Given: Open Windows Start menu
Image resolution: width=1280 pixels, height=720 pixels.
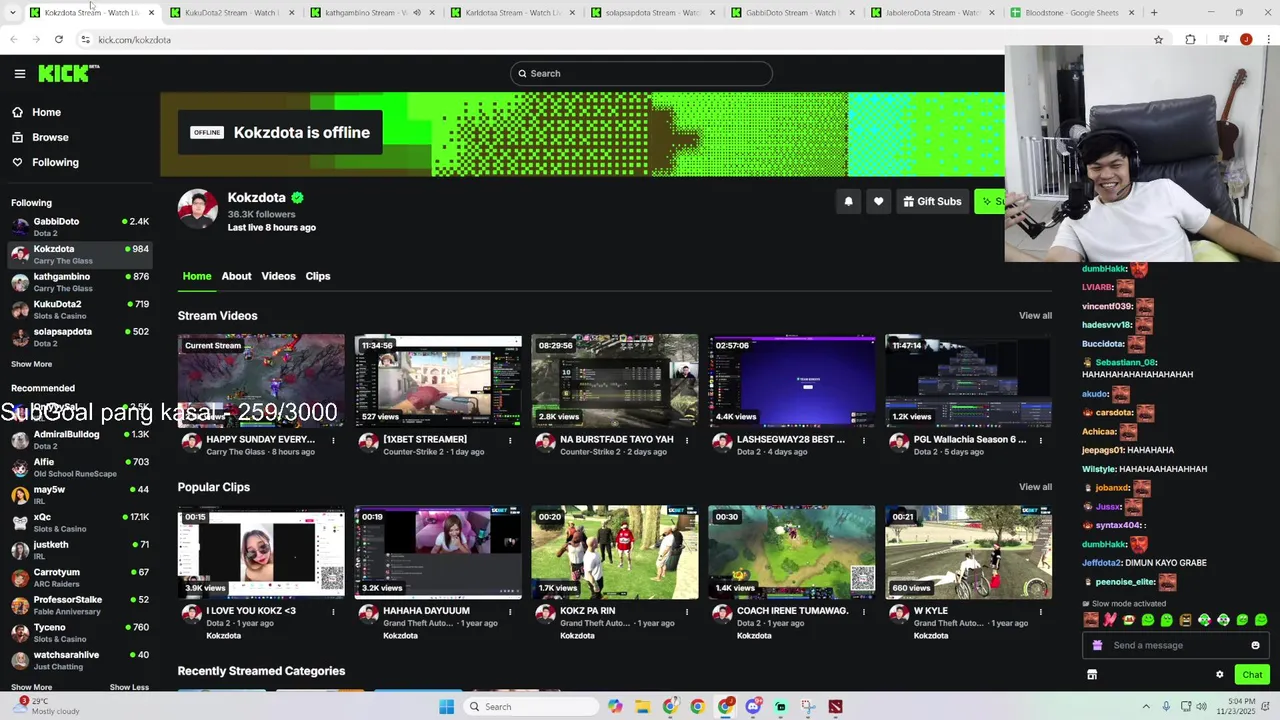Looking at the screenshot, I should coord(446,707).
